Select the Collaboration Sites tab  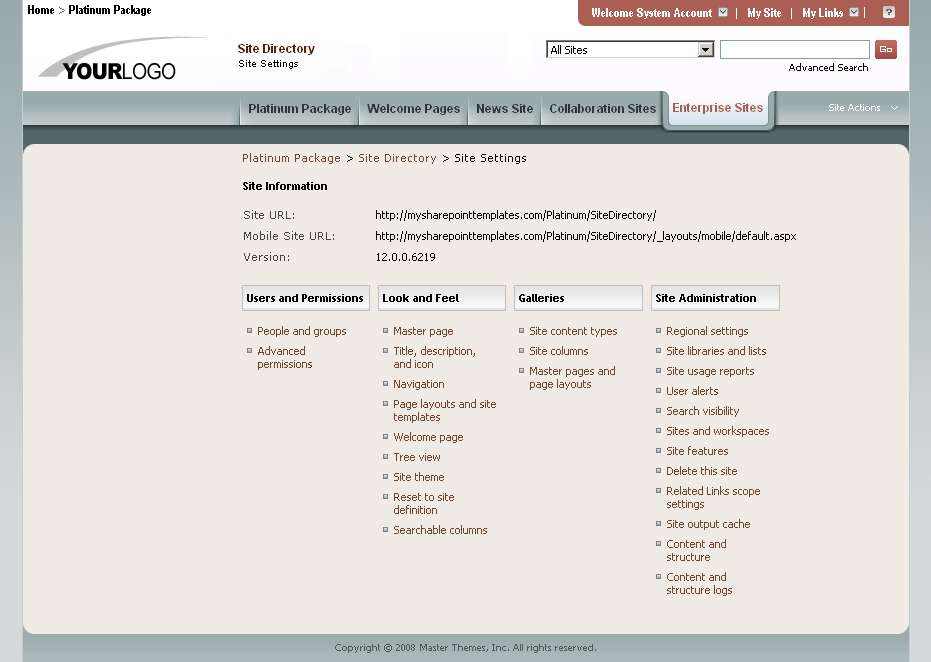click(x=602, y=109)
